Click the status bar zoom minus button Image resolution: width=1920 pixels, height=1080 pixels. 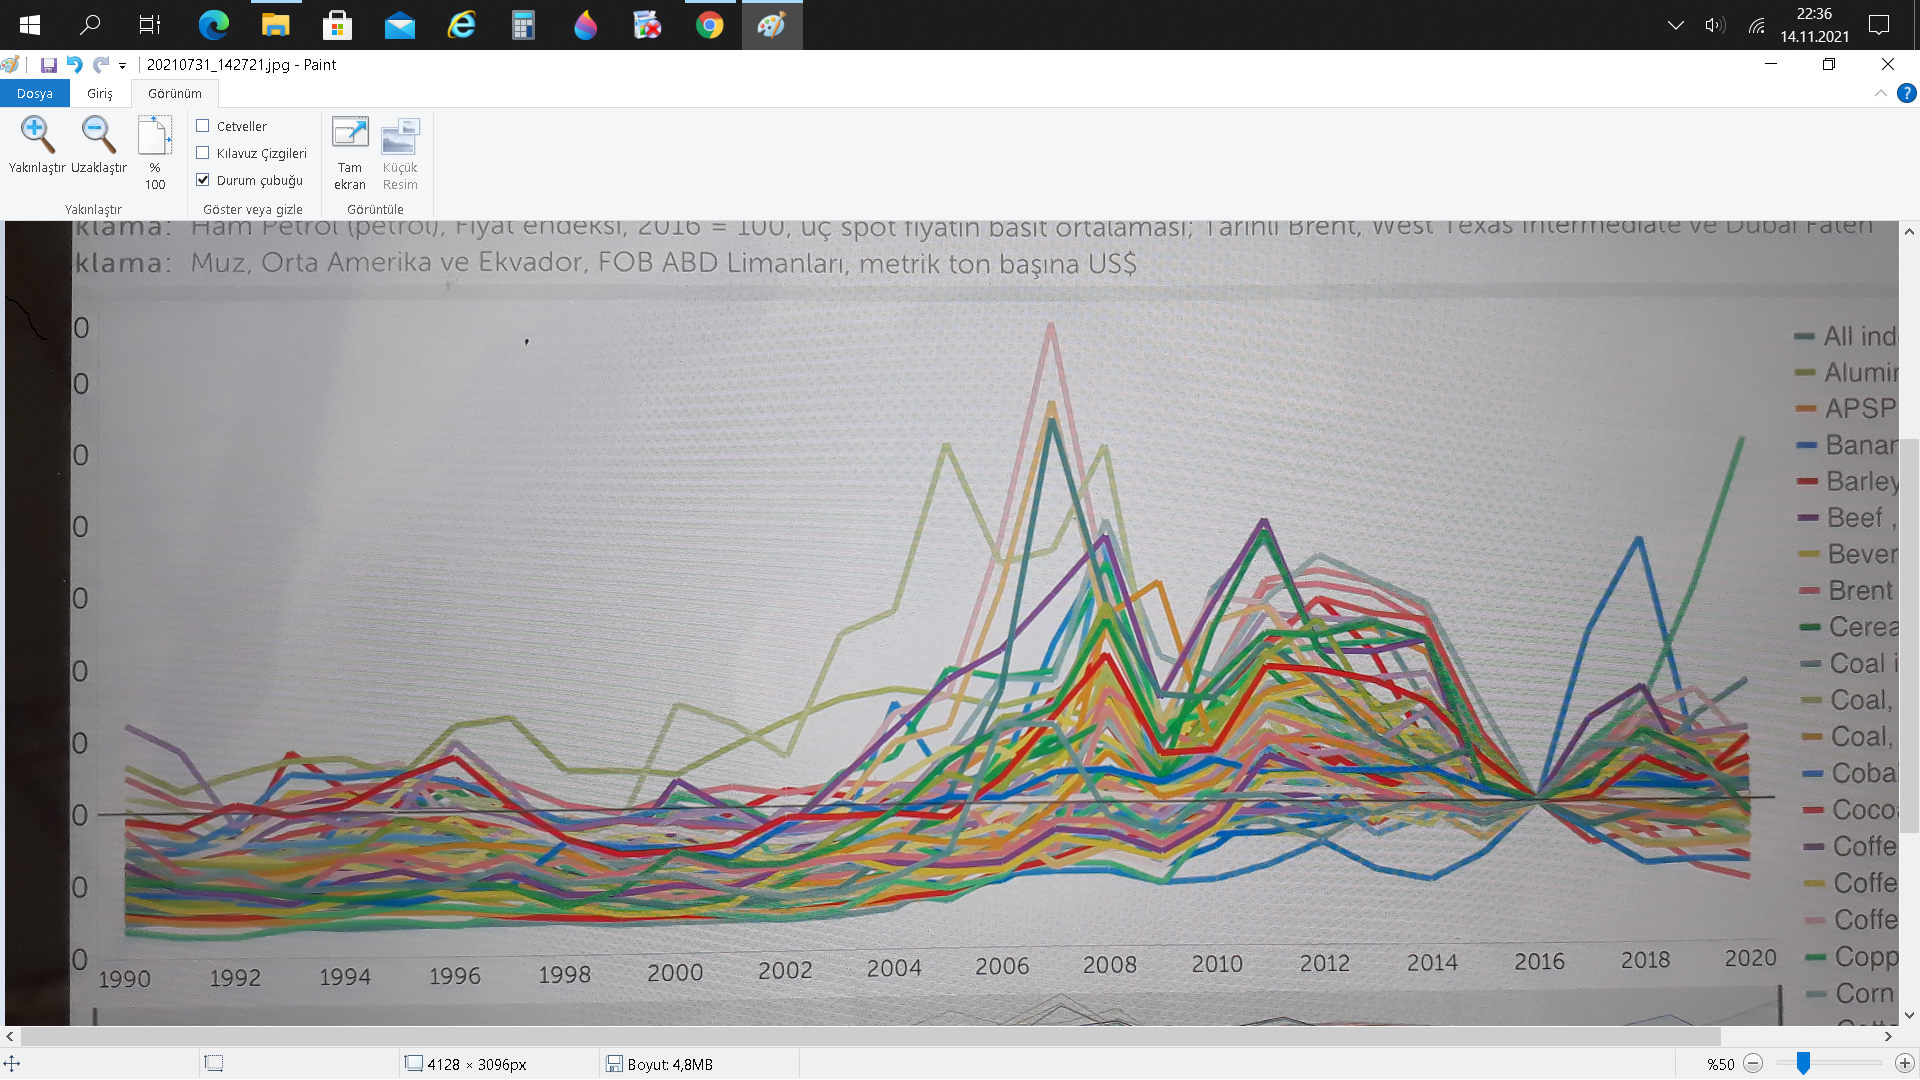click(x=1753, y=1064)
